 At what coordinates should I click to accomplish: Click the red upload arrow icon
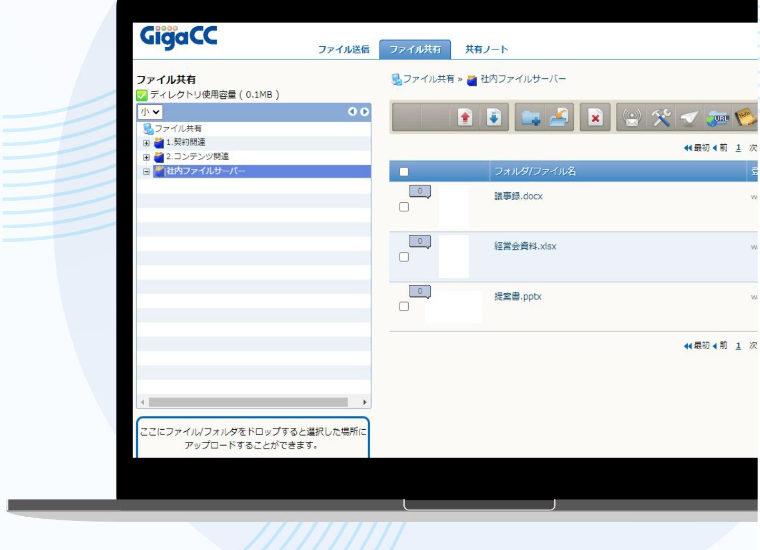(465, 118)
